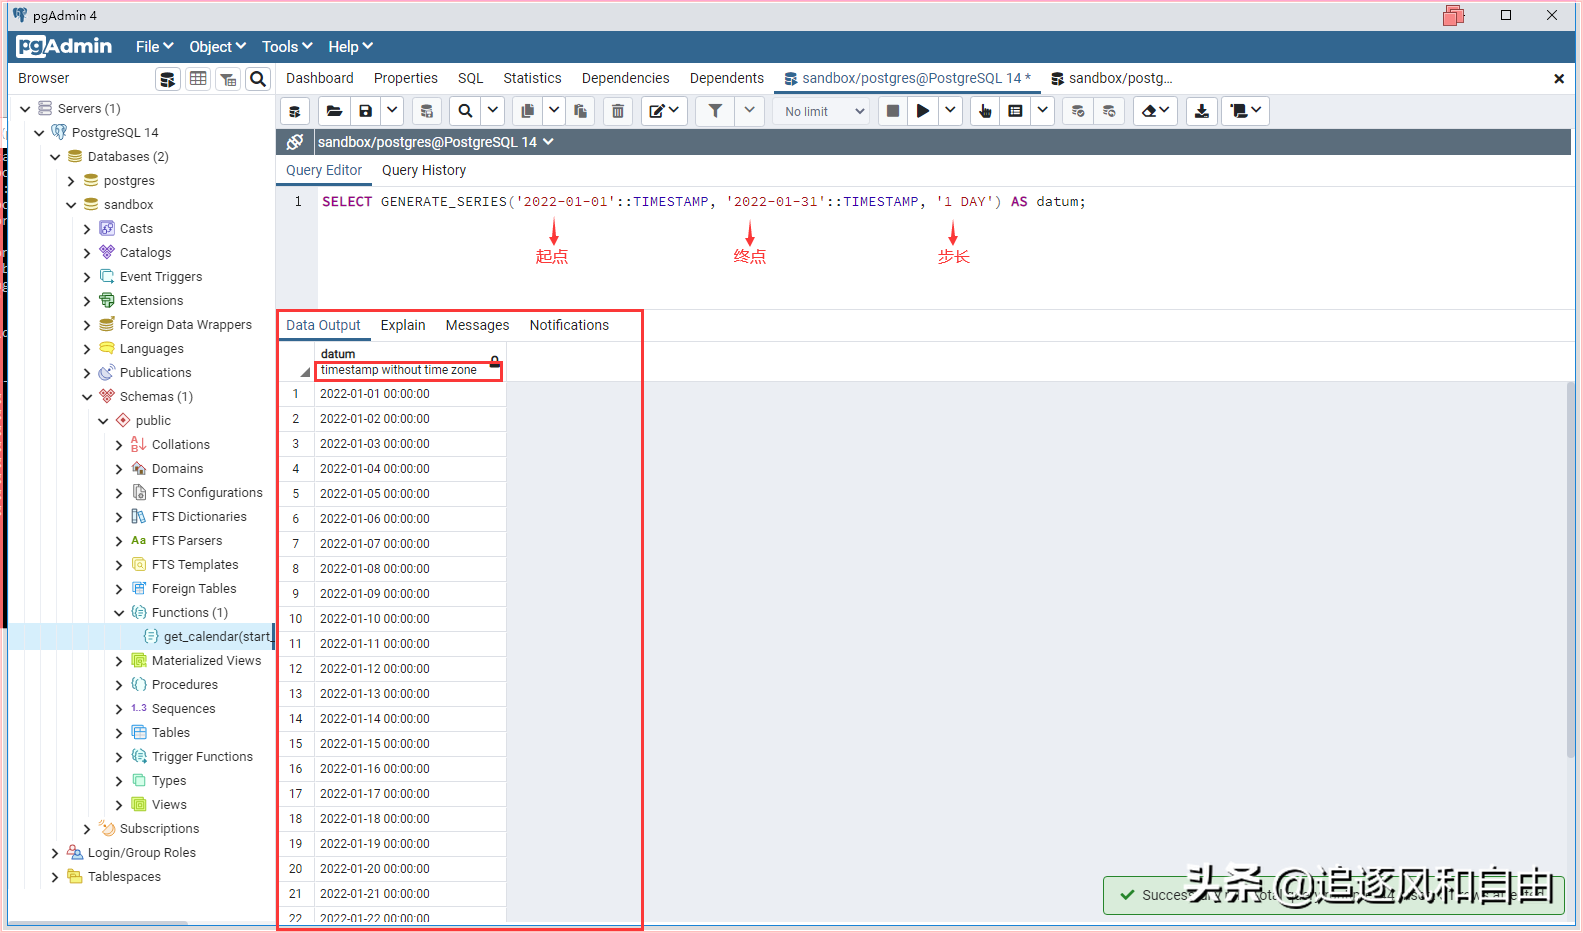
Task: Open the No limit rows dropdown
Action: tap(823, 111)
